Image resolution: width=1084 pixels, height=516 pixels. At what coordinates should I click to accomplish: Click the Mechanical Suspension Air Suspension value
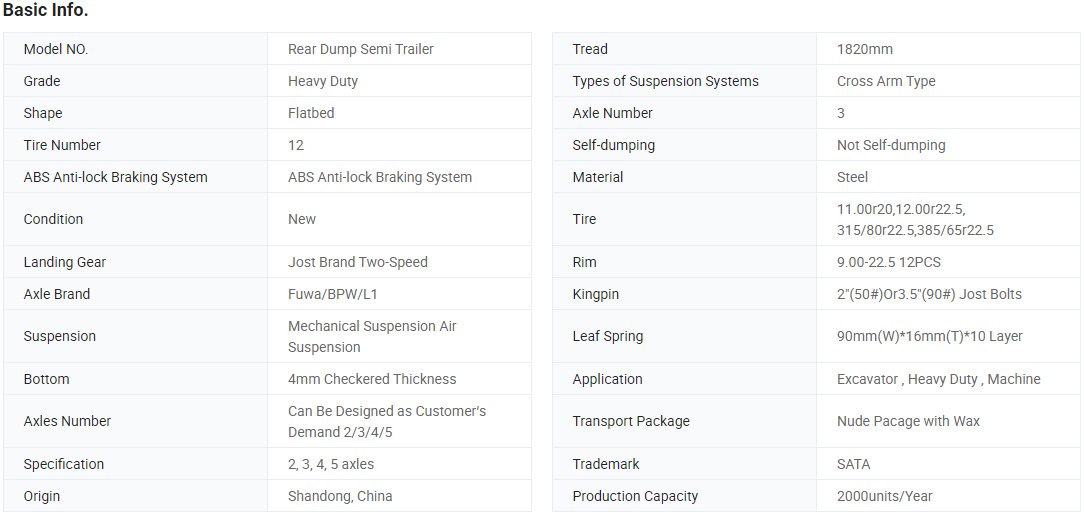[x=372, y=336]
